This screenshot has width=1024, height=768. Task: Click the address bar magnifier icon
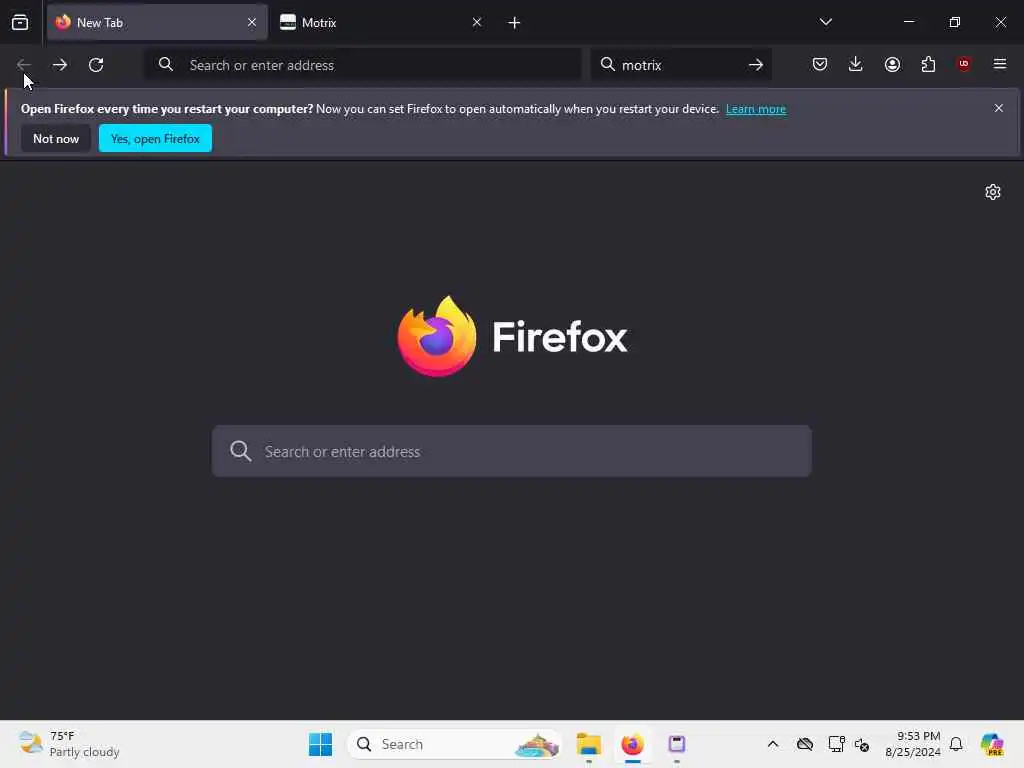coord(166,65)
